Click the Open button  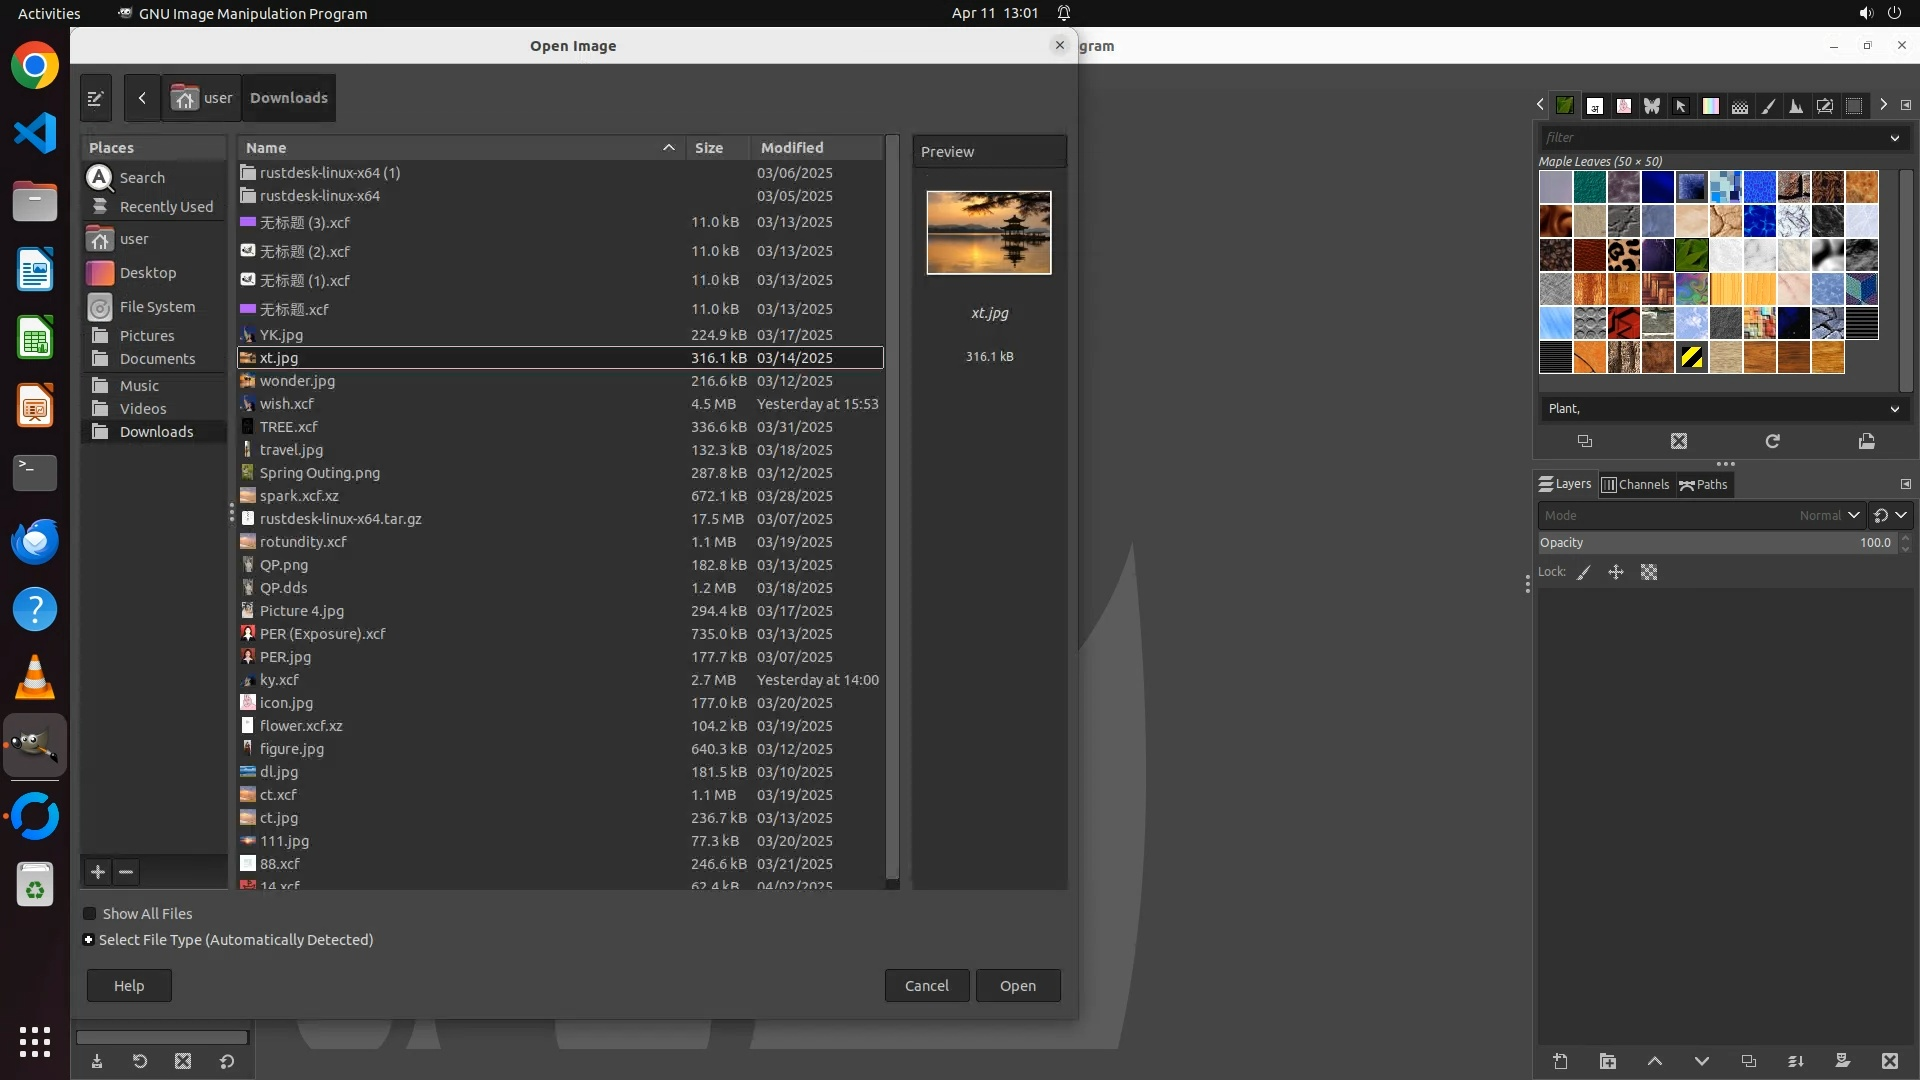(1017, 986)
